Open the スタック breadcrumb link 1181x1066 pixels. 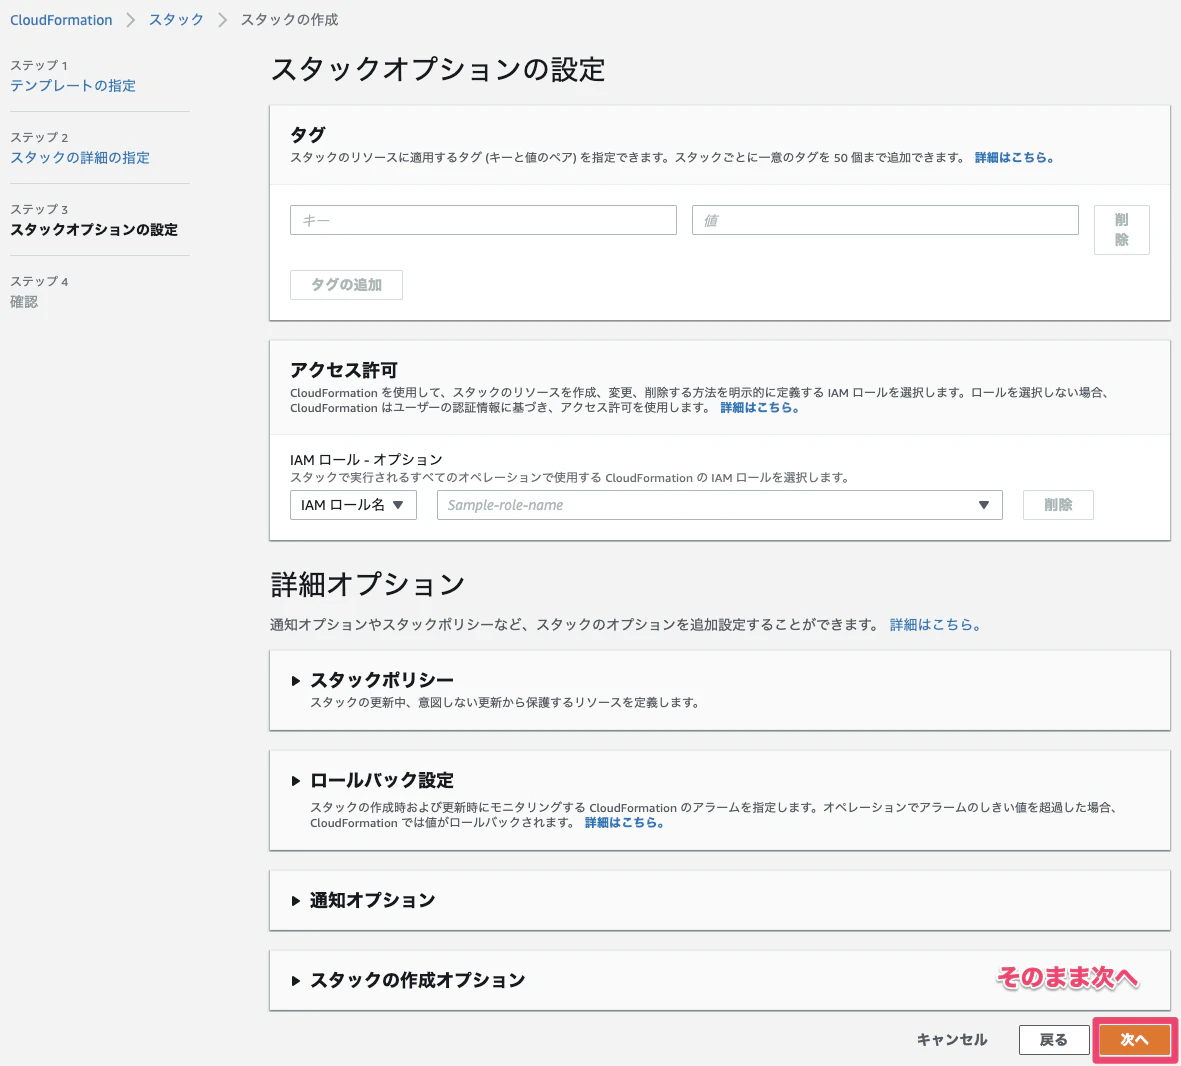pyautogui.click(x=176, y=20)
